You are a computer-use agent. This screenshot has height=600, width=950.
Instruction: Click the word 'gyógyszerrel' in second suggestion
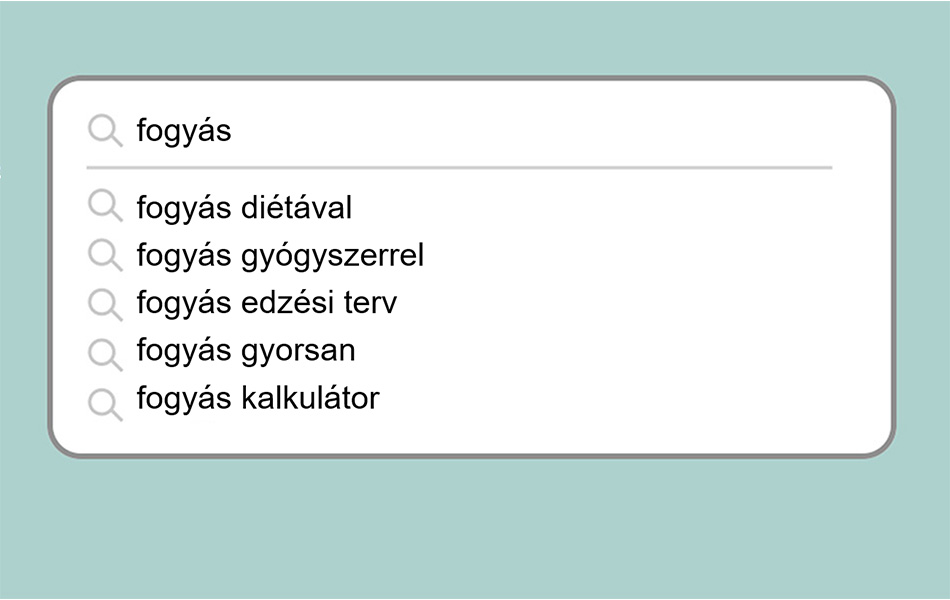(x=333, y=256)
